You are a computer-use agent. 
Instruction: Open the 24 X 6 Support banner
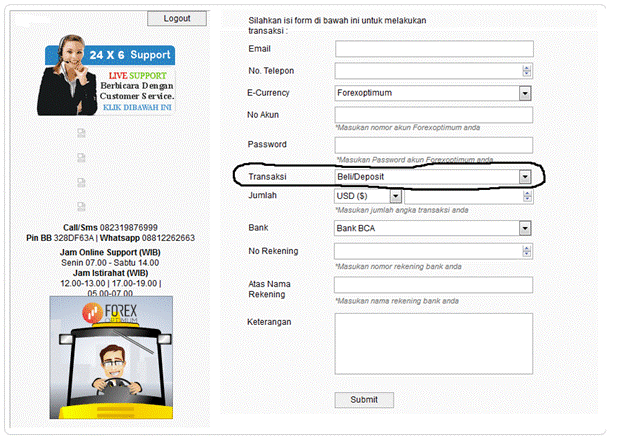tap(106, 75)
